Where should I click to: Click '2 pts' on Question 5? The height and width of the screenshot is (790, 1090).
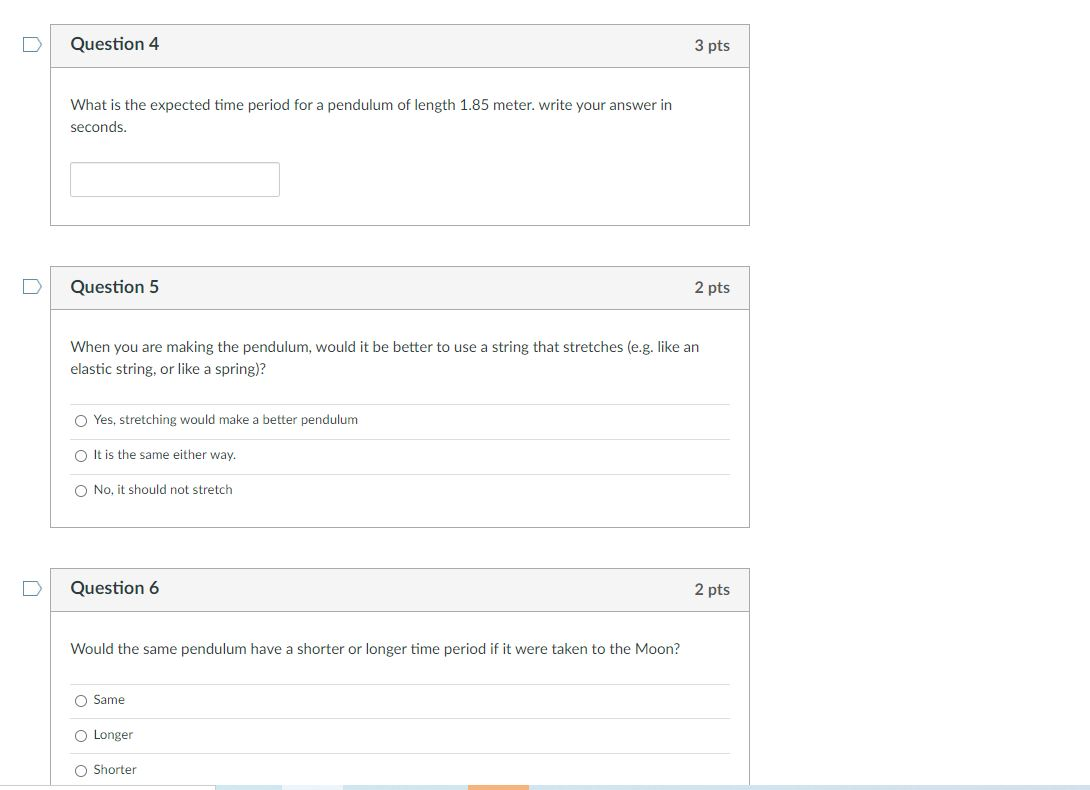click(x=712, y=287)
